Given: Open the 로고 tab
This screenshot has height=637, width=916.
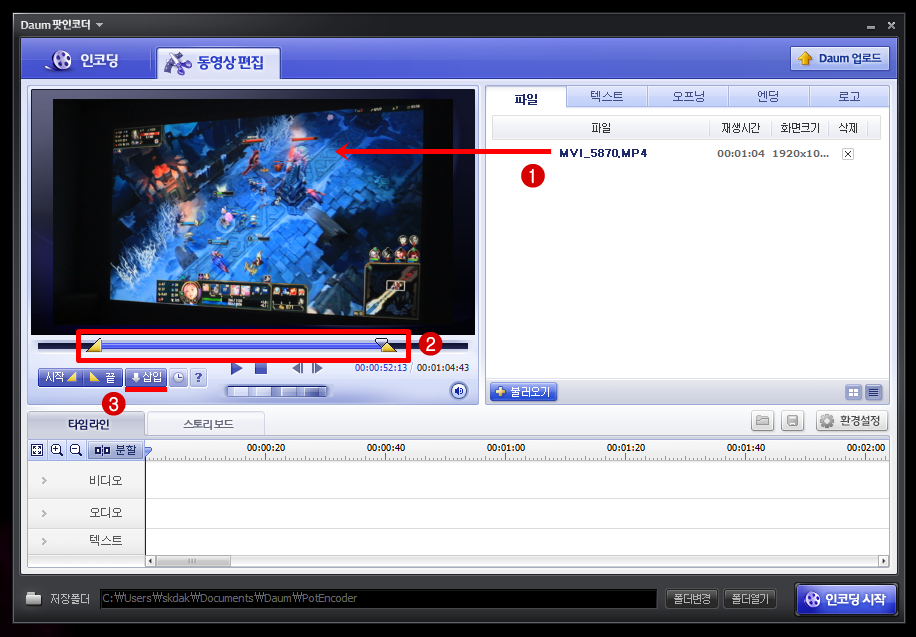Looking at the screenshot, I should [x=849, y=96].
